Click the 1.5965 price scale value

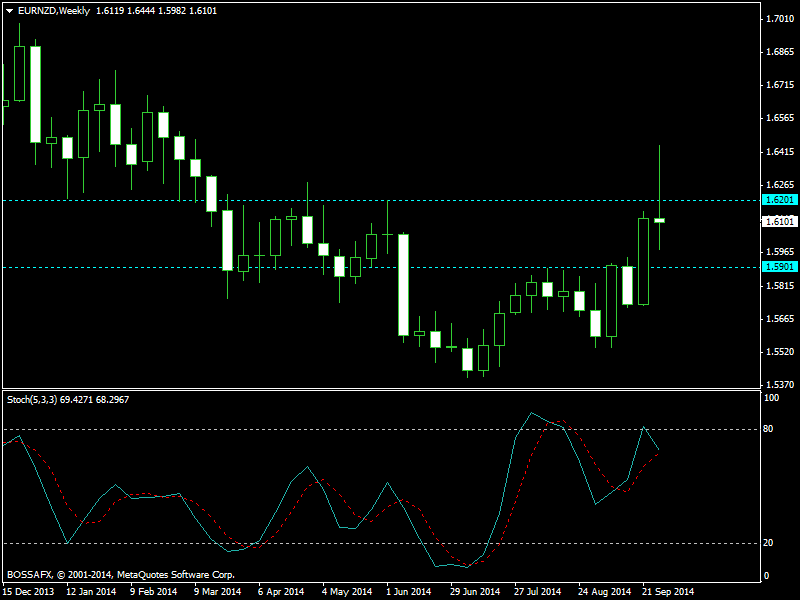(x=780, y=252)
